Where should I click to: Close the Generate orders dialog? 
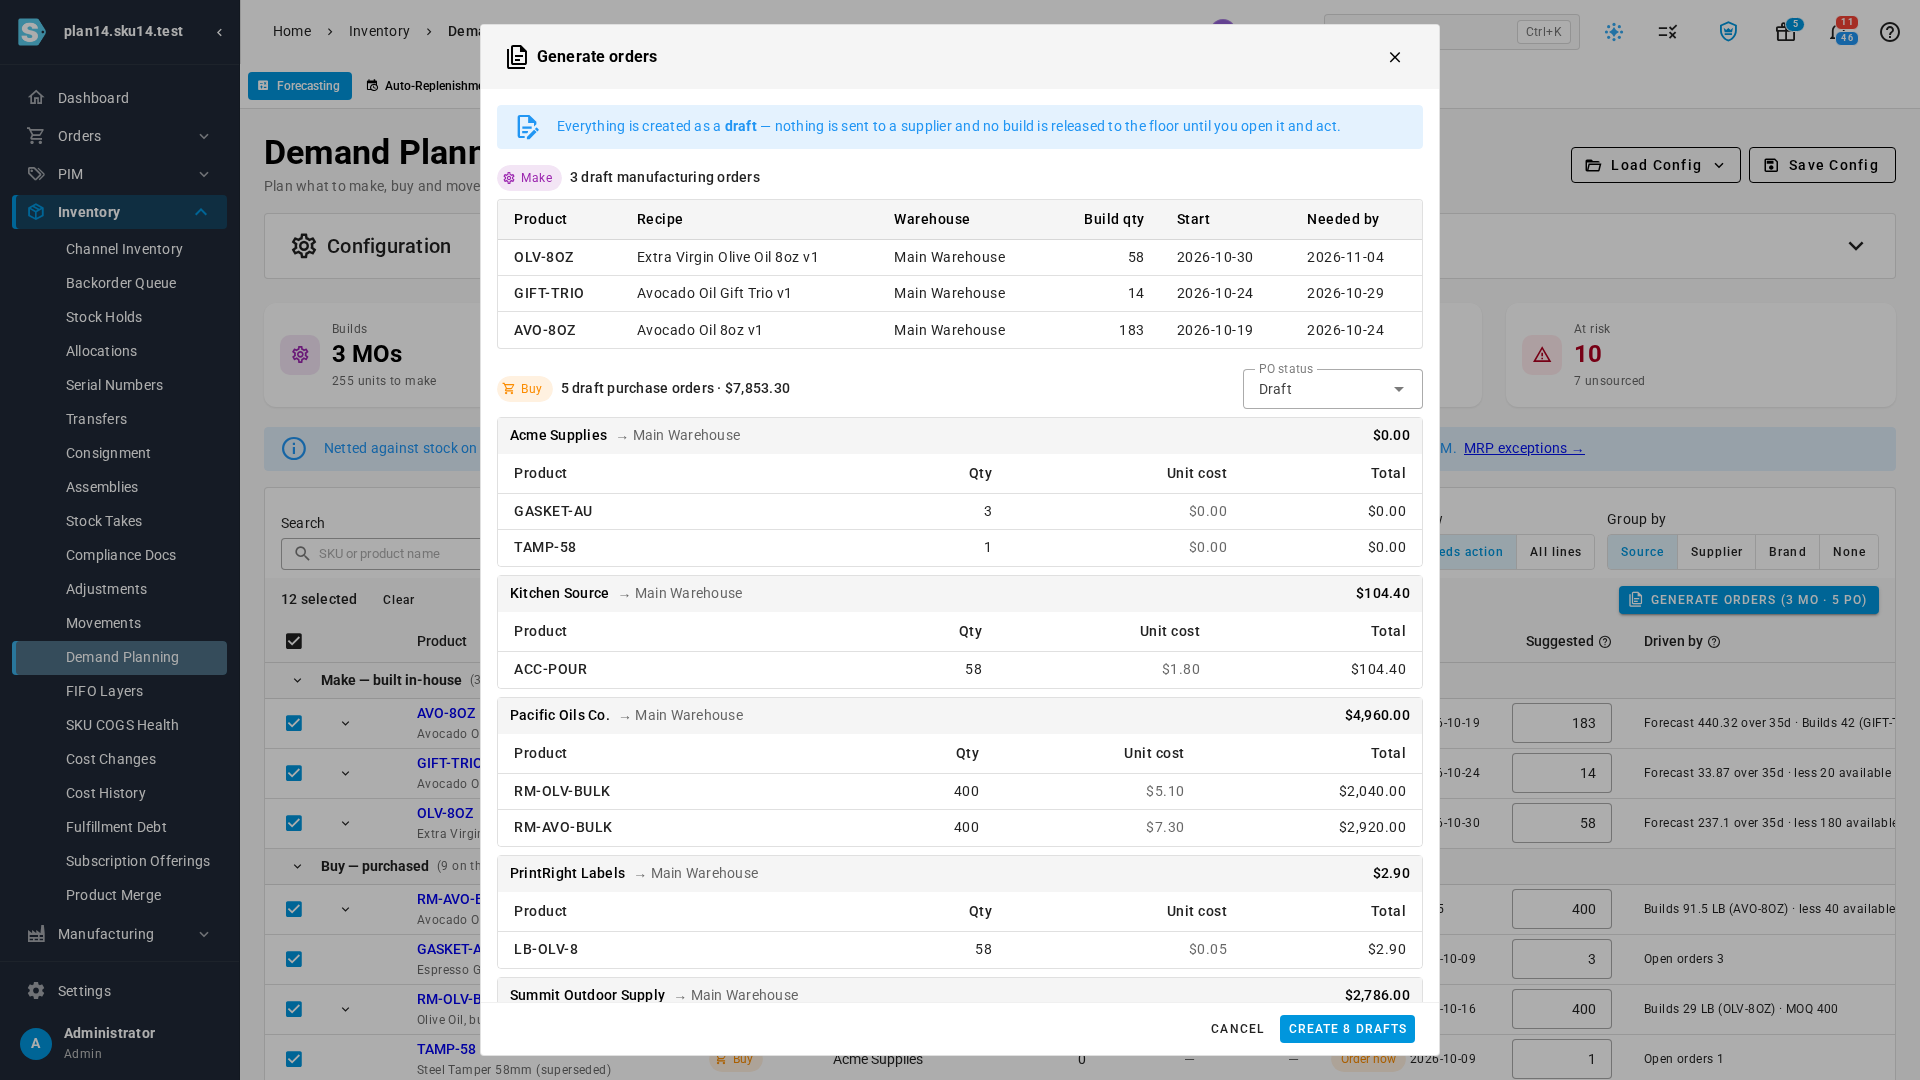[1395, 57]
